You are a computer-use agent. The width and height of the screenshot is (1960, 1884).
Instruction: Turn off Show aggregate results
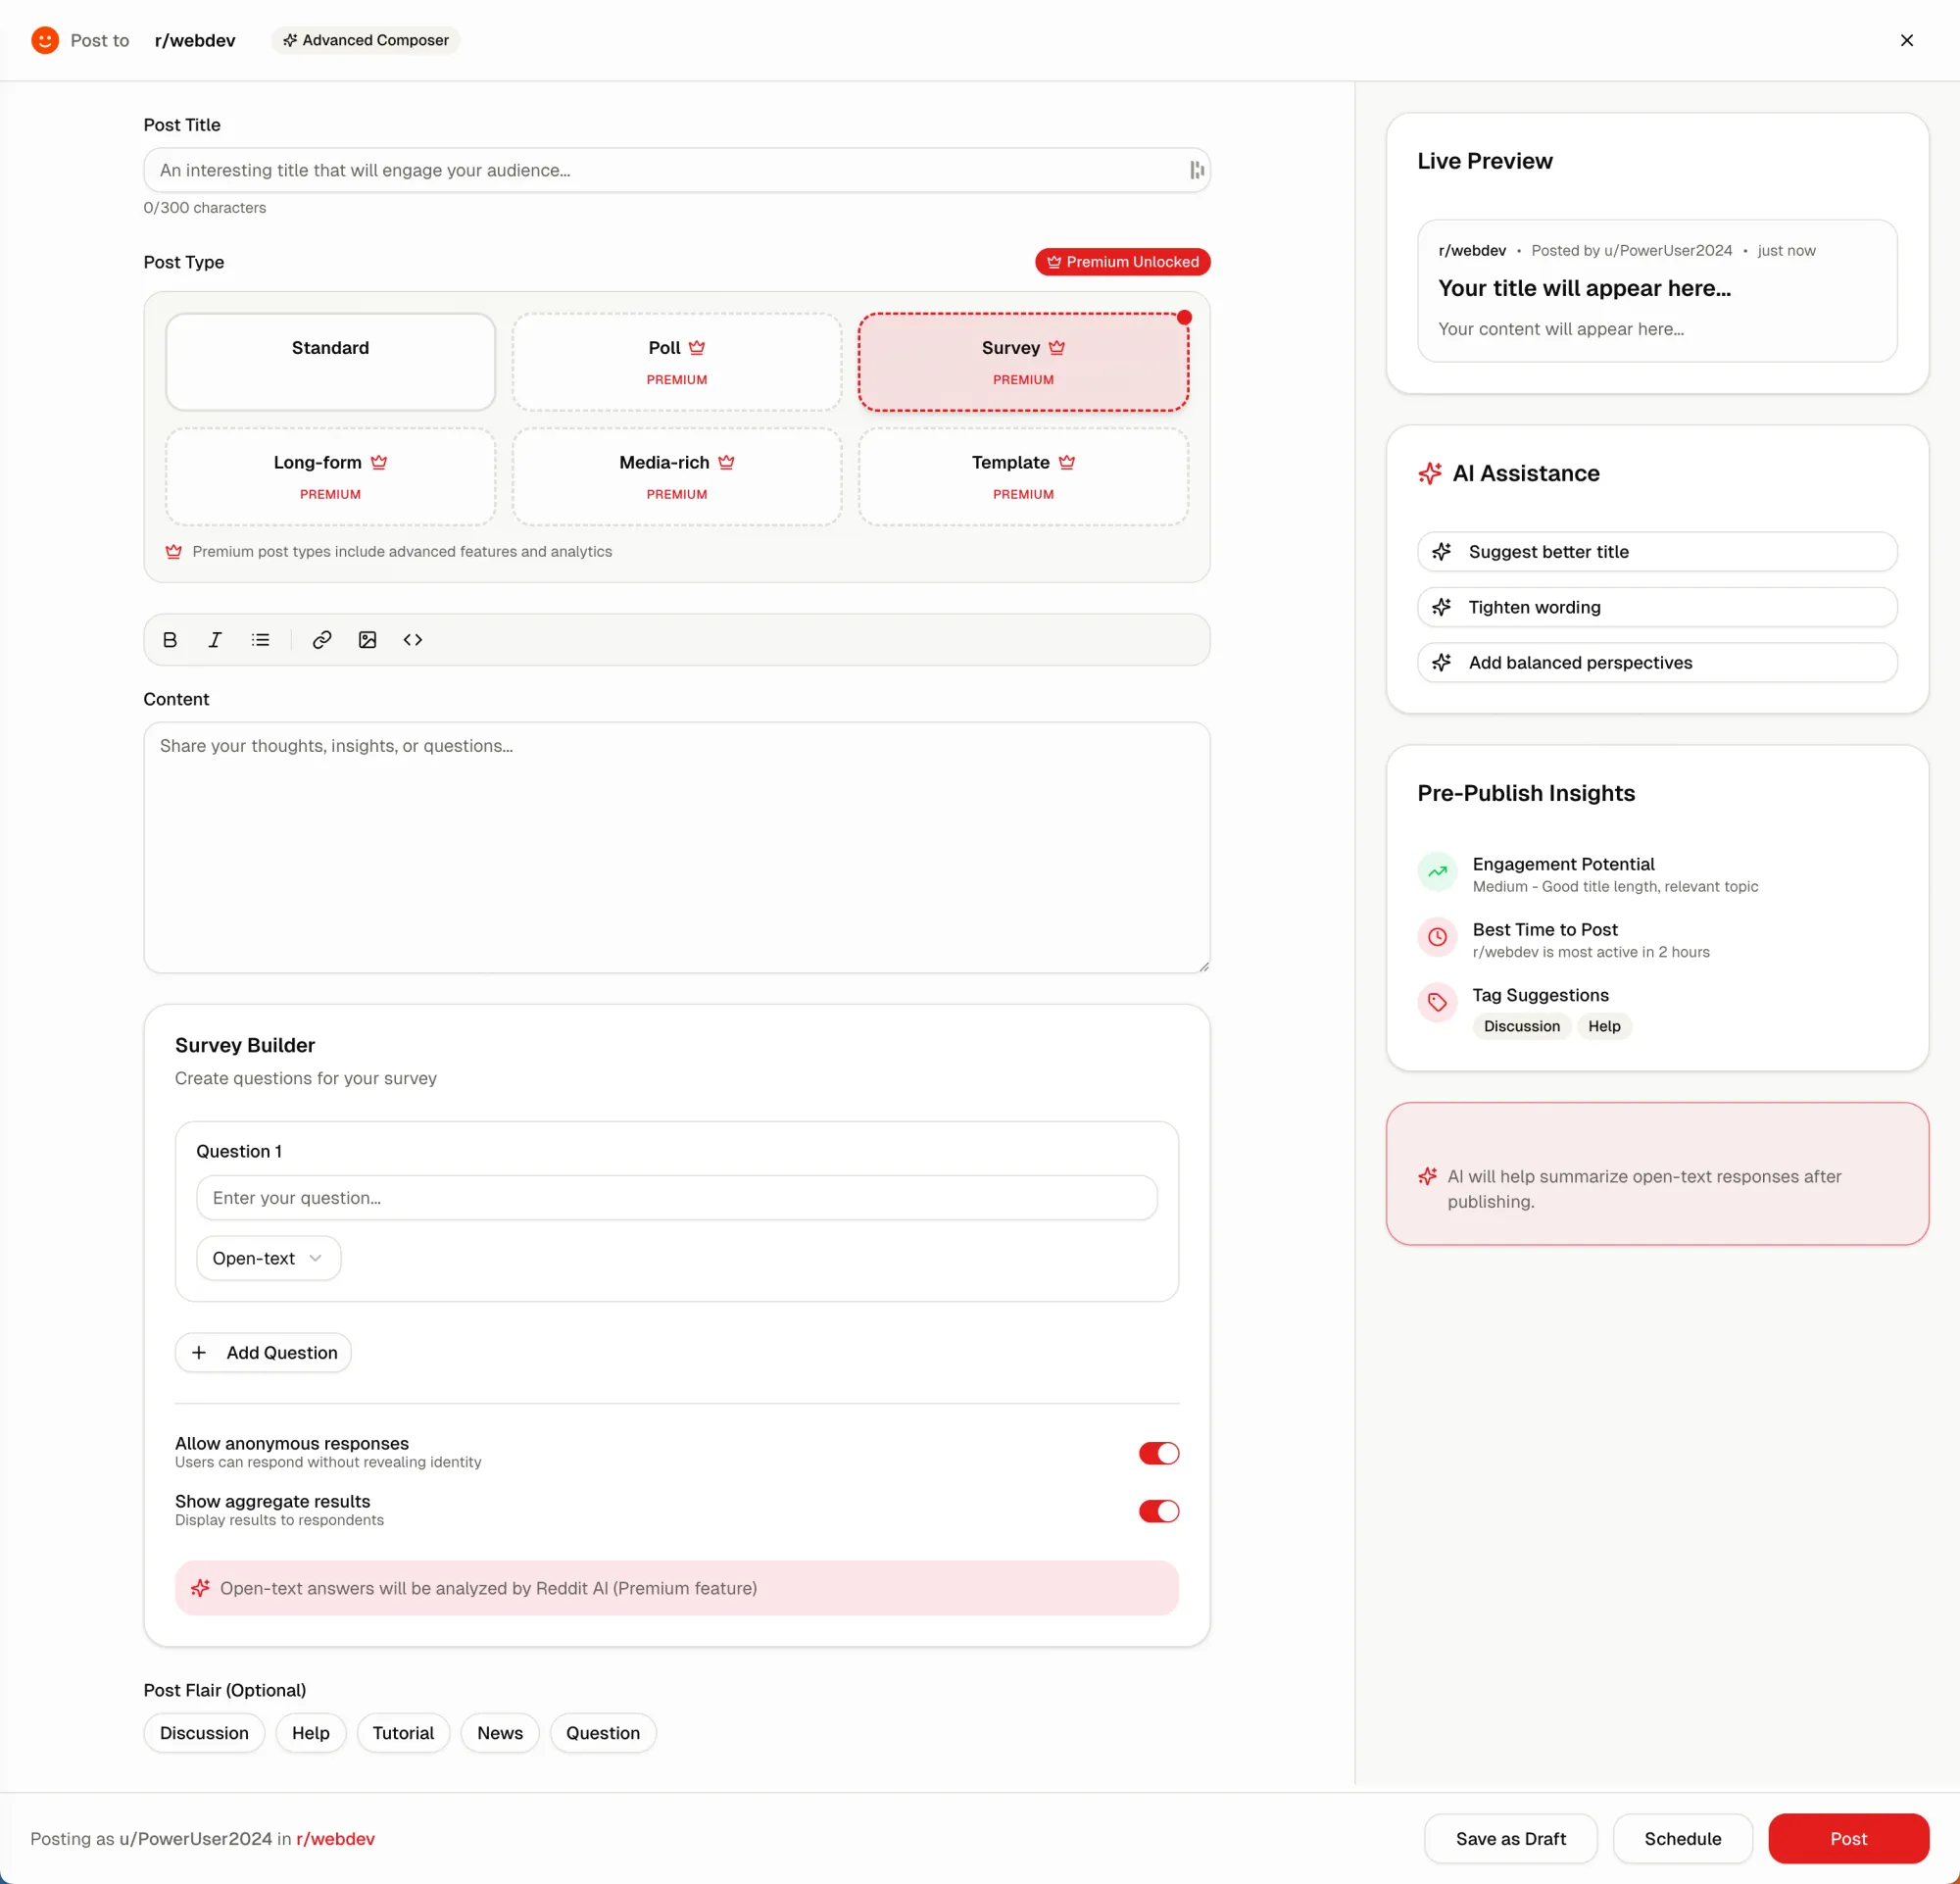(1158, 1511)
